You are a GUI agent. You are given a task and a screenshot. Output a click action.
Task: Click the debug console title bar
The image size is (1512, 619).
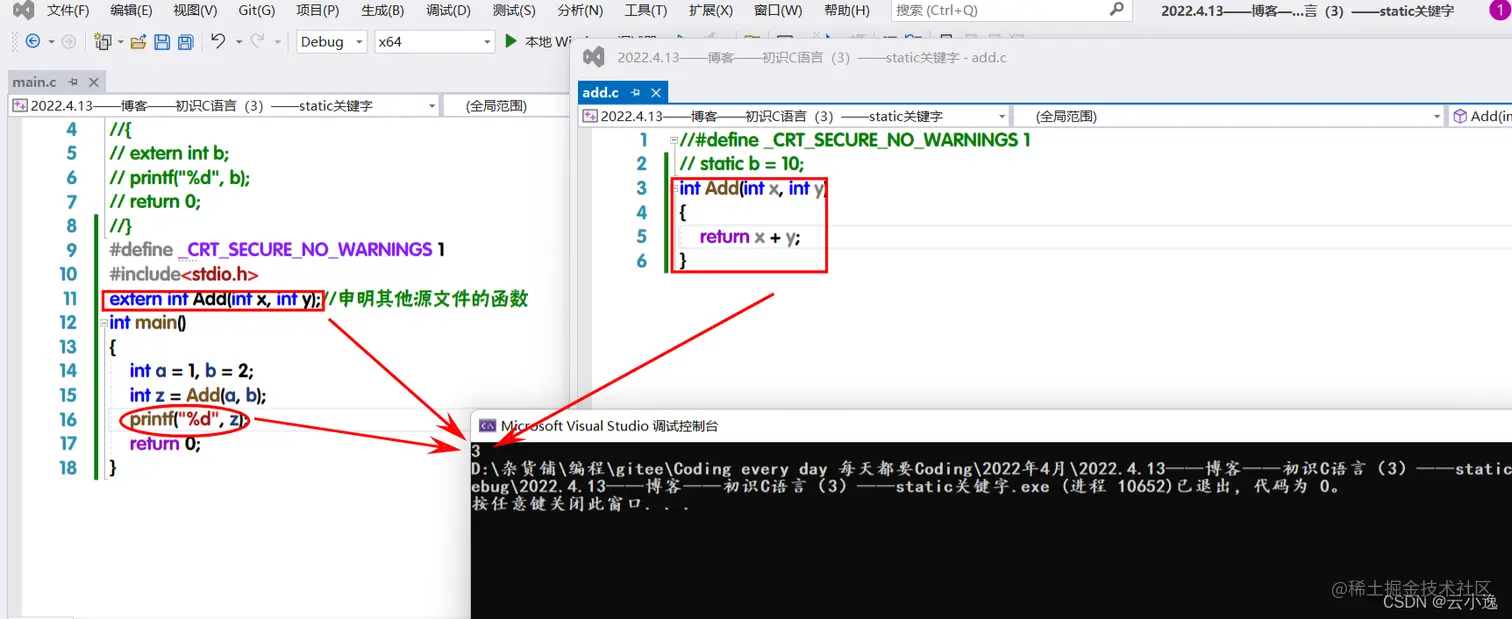[x=991, y=425]
